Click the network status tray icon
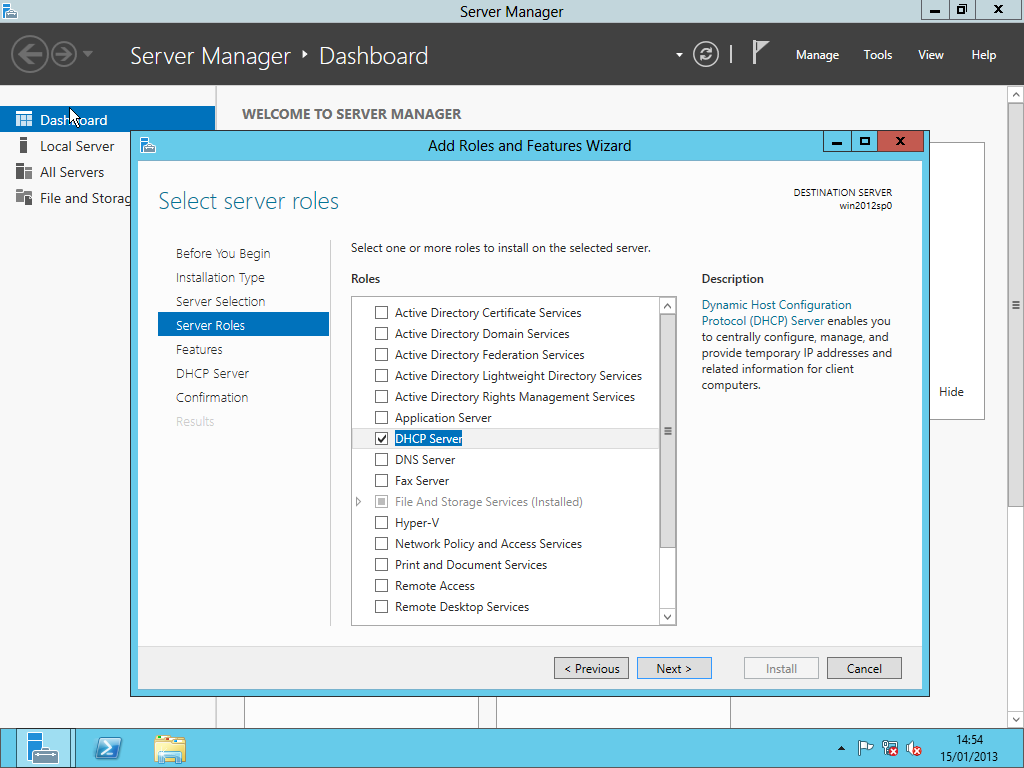Screen dimensions: 1024x768 tap(890, 748)
